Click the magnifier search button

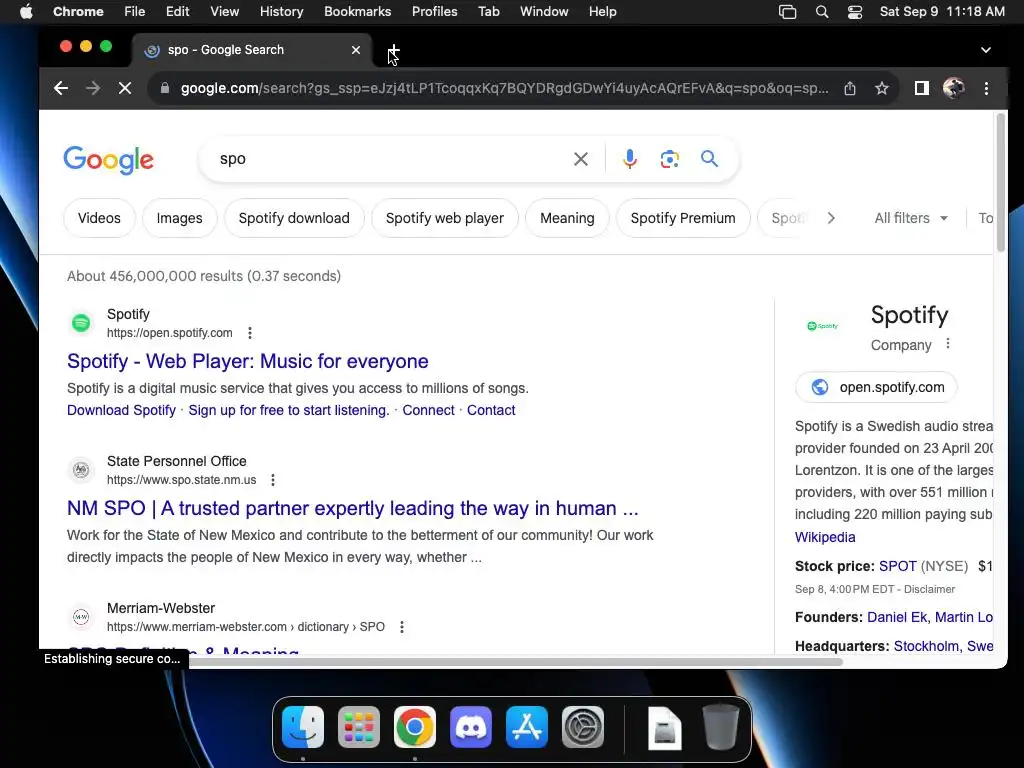coord(709,159)
